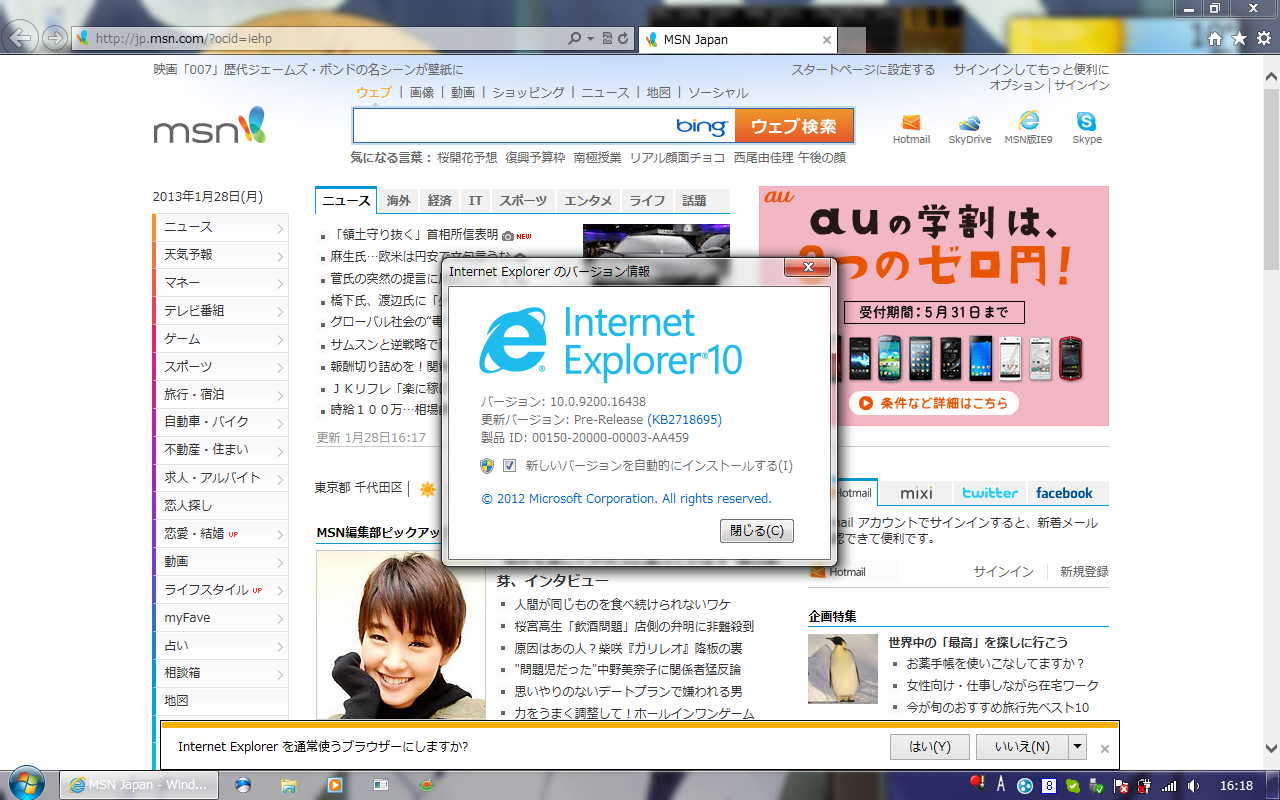
Task: Select the 海外 news tab
Action: [x=398, y=200]
